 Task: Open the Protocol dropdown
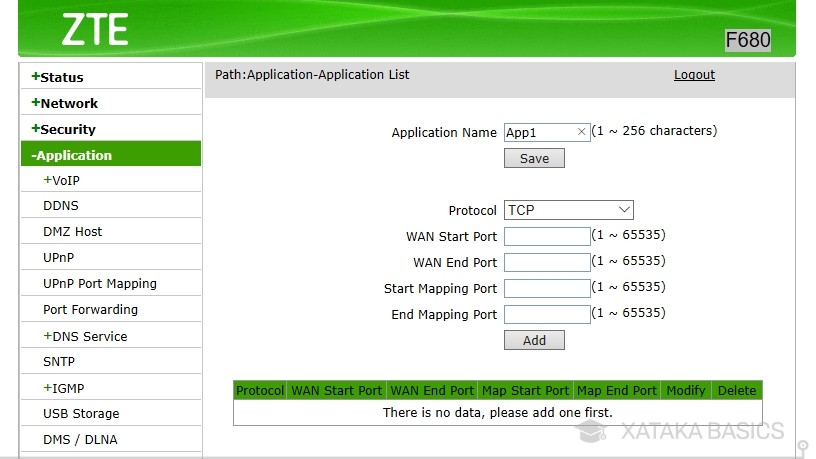pos(568,210)
